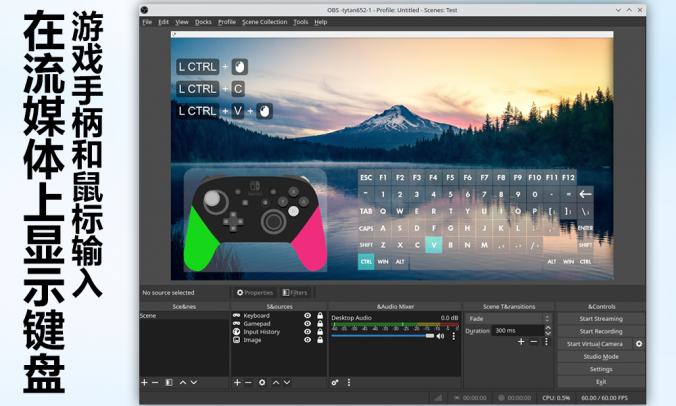The image size is (676, 406).
Task: Add a new scene with the plus icon
Action: [144, 382]
